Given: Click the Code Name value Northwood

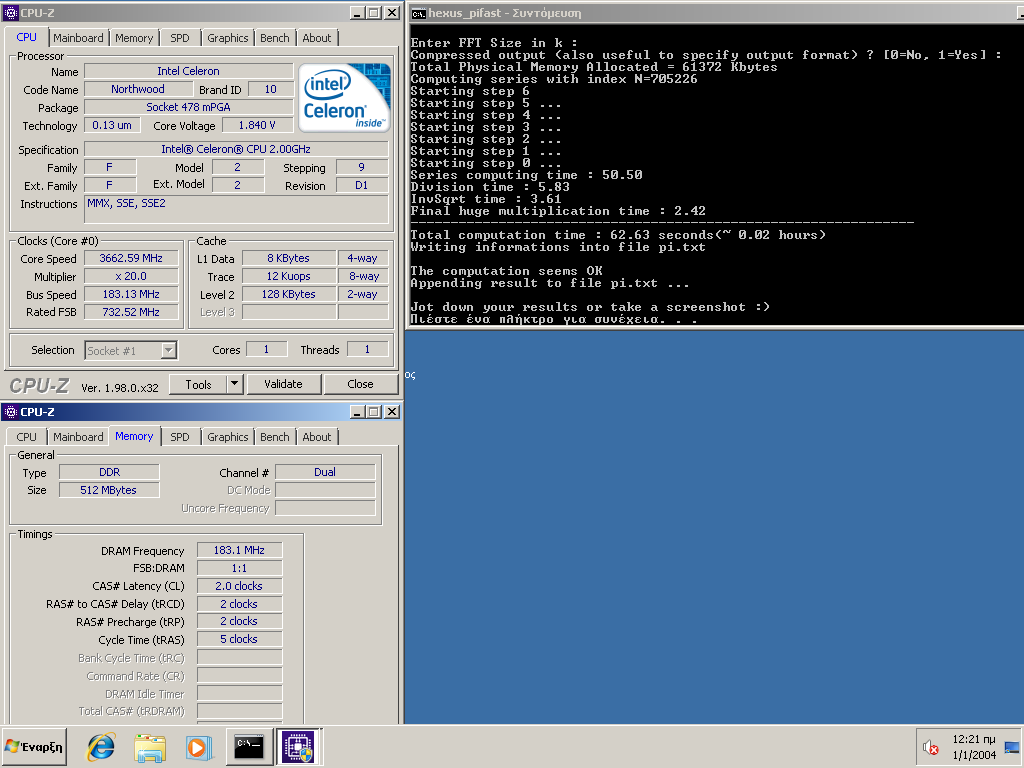Looking at the screenshot, I should (x=137, y=89).
